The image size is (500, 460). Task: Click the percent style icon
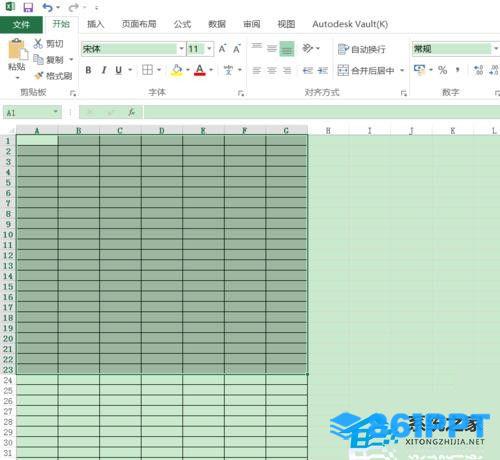pos(442,70)
